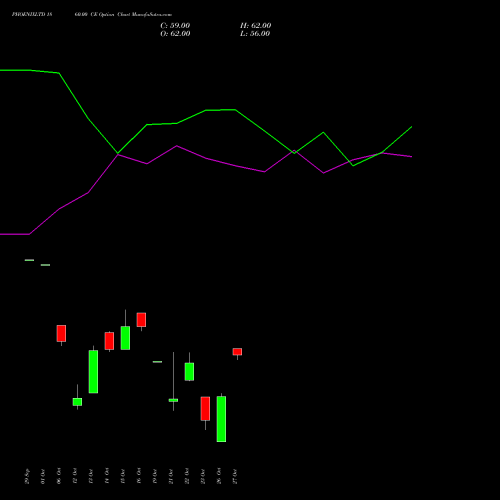Click the low value L: 56.00
Screen dimensions: 500x500
(255, 34)
